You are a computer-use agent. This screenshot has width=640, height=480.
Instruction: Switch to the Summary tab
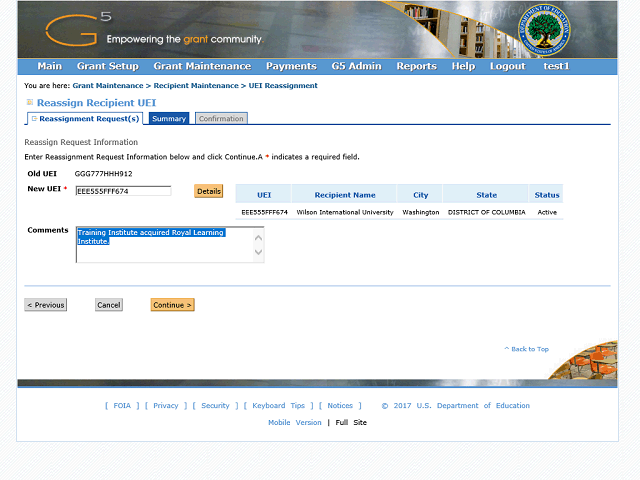169,119
